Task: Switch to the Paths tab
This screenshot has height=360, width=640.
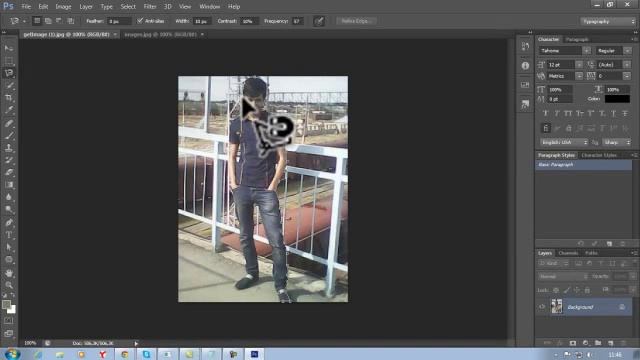Action: click(591, 253)
